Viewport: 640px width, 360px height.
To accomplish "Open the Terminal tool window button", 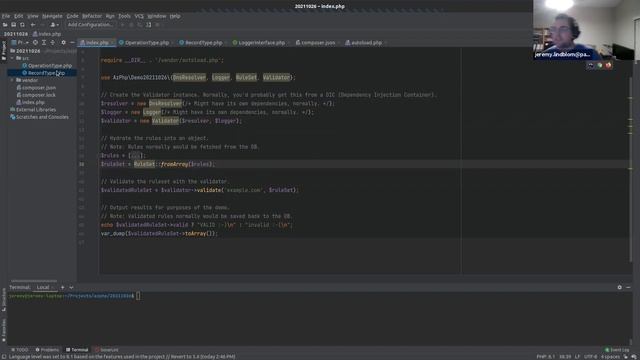I will [77, 350].
